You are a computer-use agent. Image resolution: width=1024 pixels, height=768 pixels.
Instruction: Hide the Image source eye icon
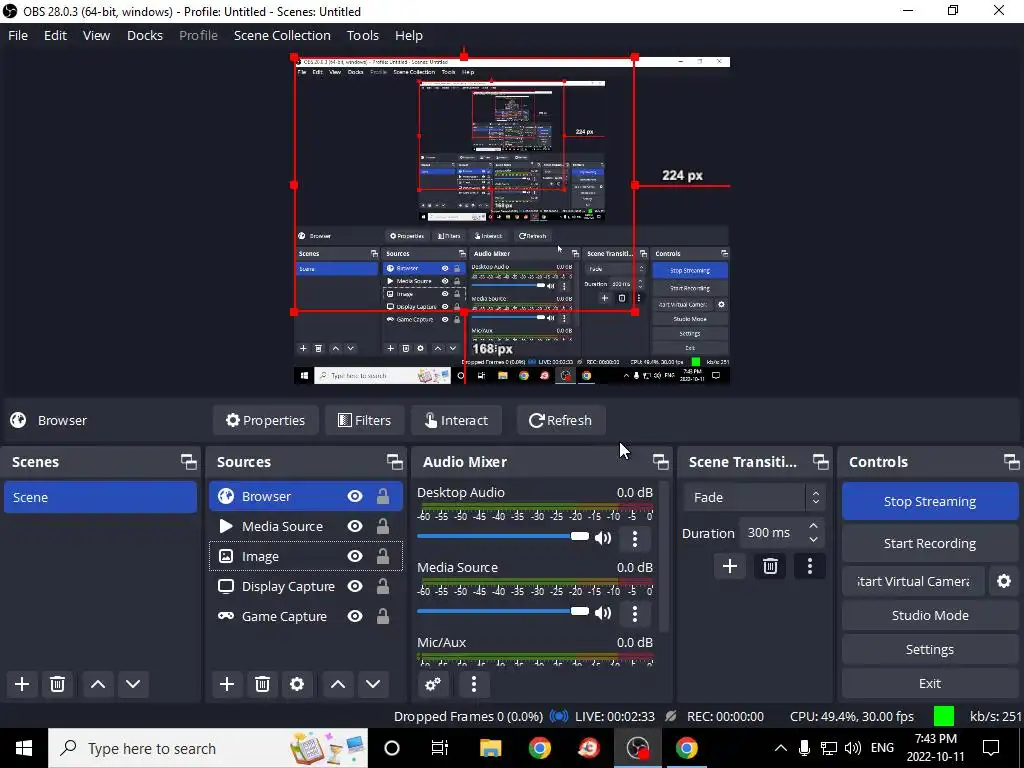point(355,556)
